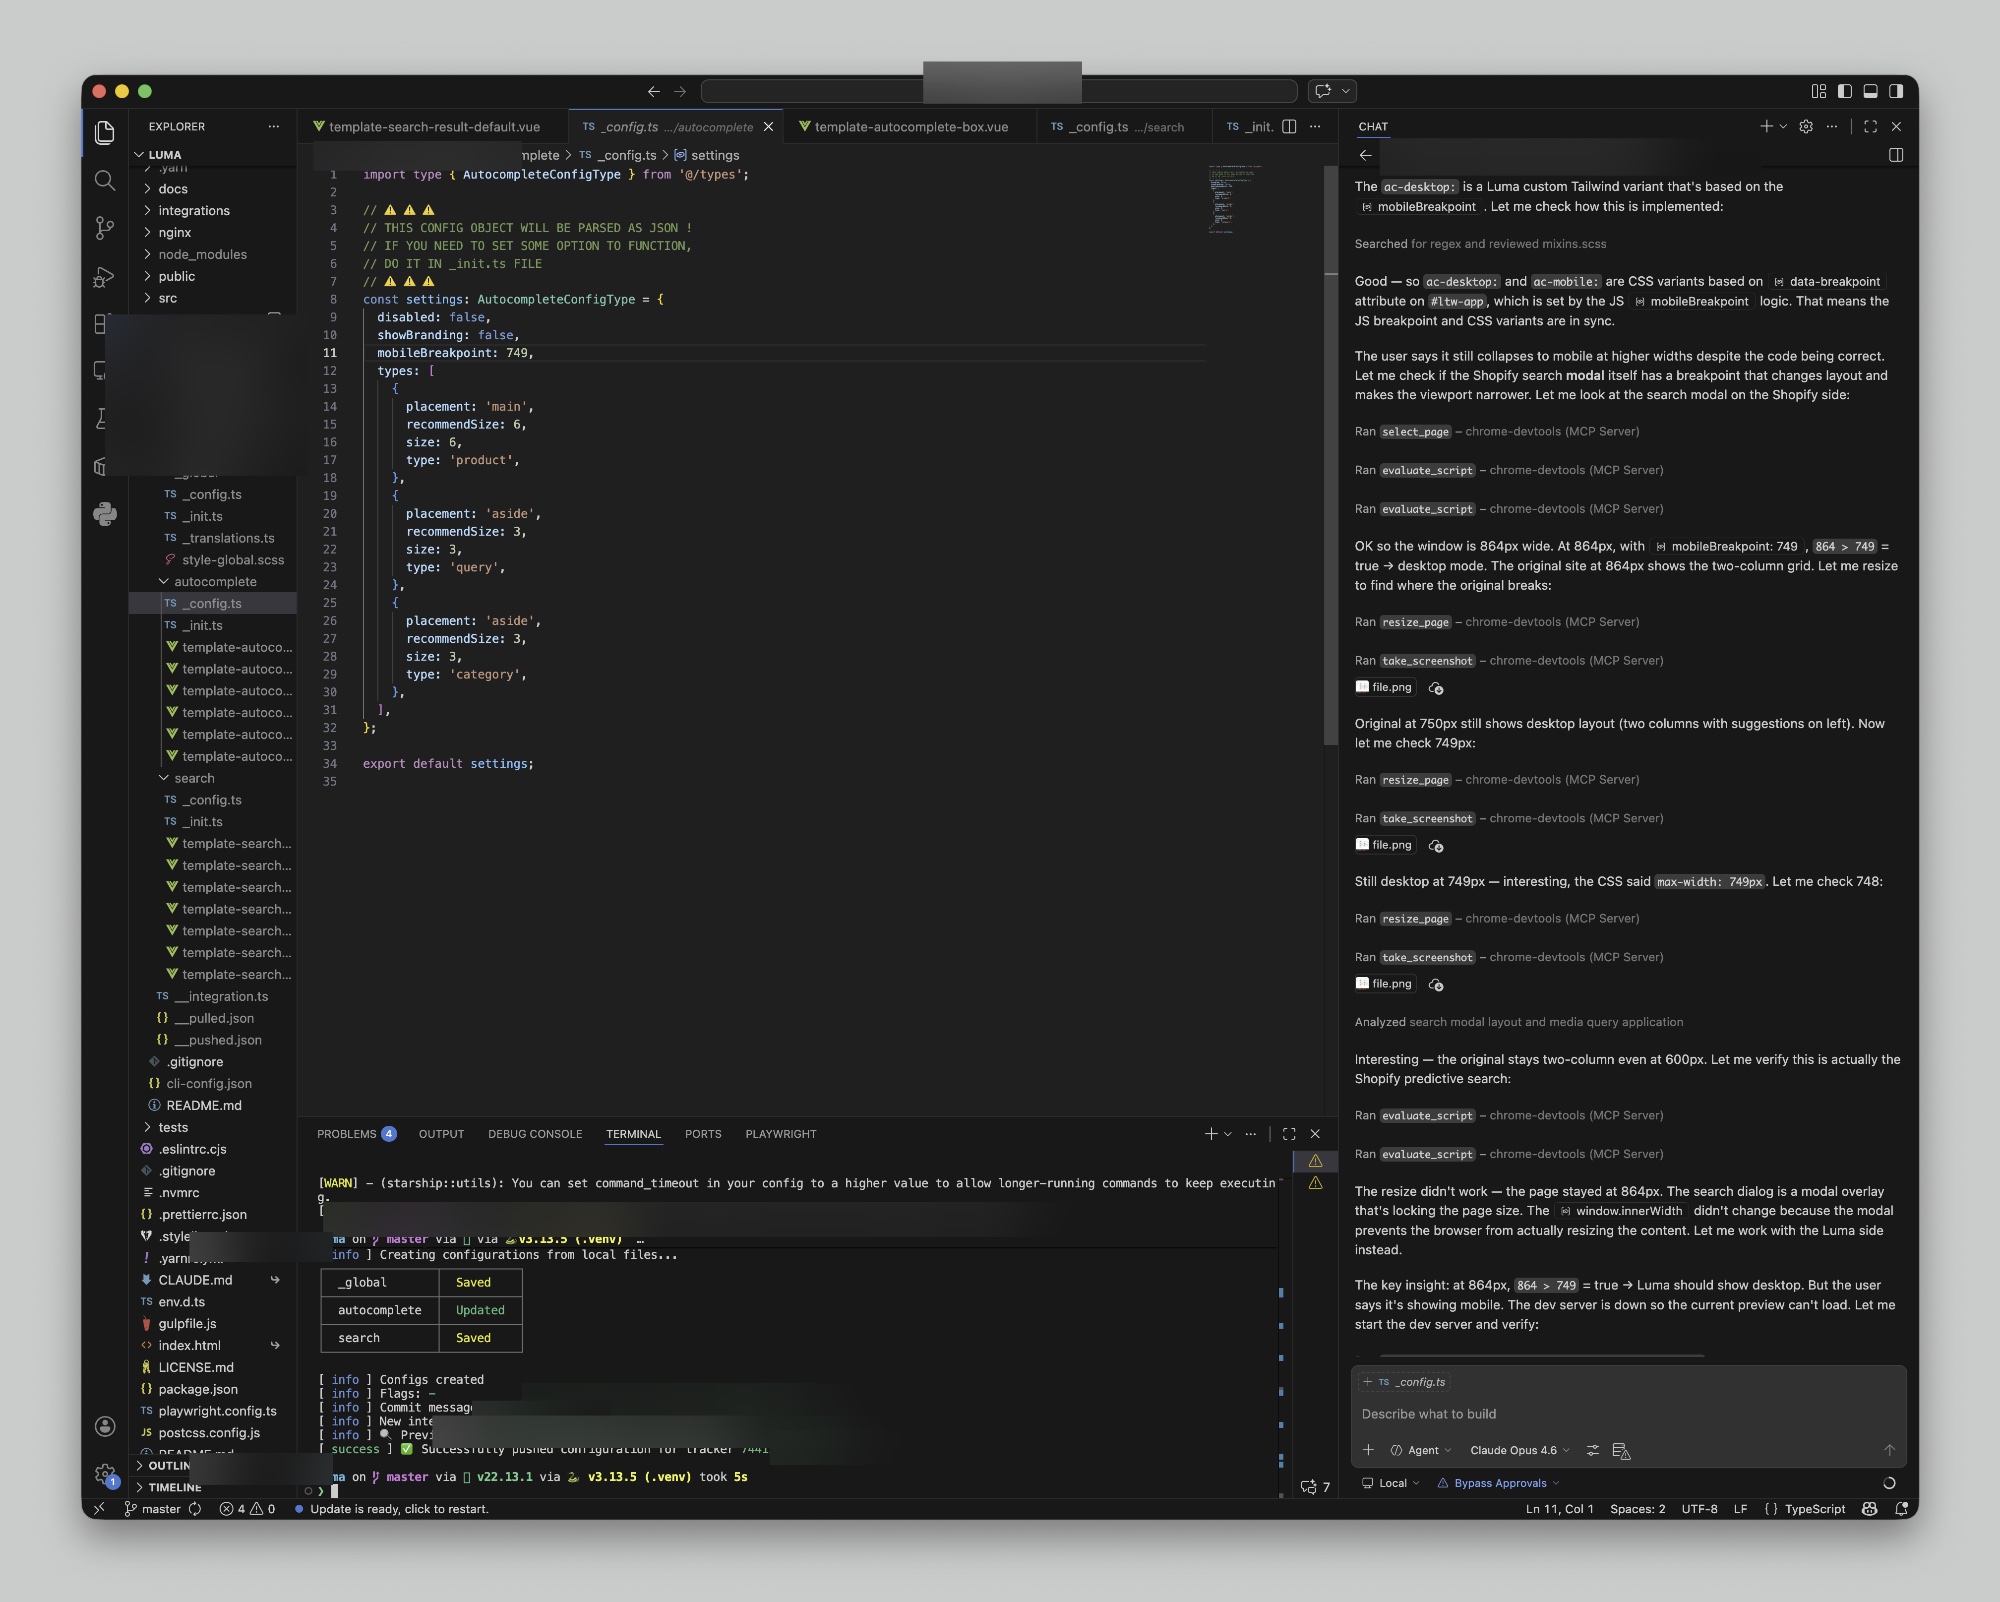Open Run and Debug view icon
This screenshot has width=2000, height=1602.
104,277
